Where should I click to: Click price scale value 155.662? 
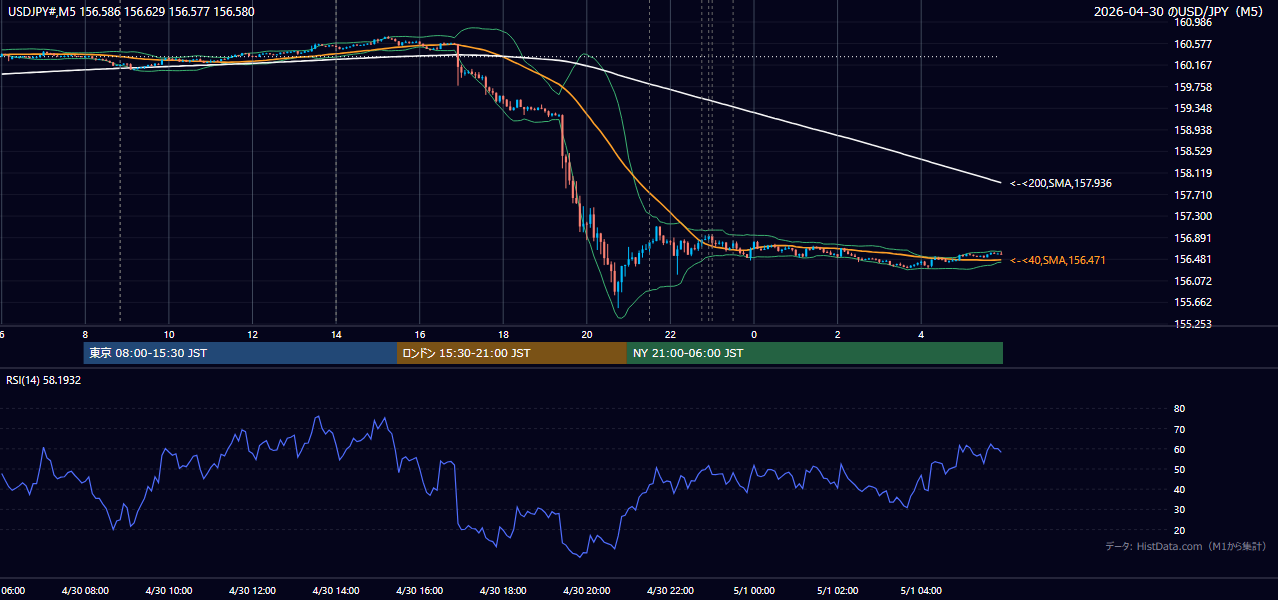point(1193,302)
